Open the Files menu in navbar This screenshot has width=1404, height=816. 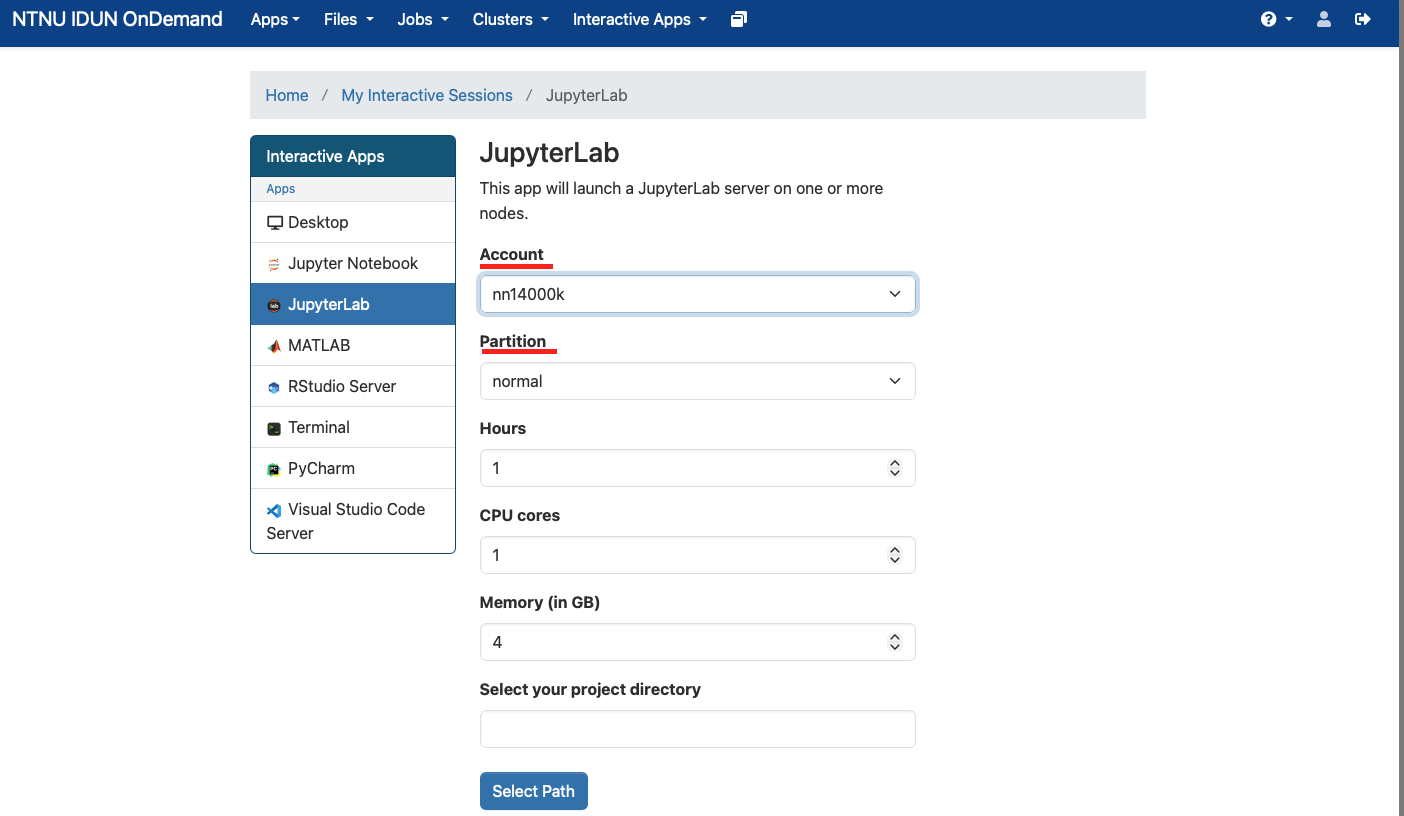[348, 19]
